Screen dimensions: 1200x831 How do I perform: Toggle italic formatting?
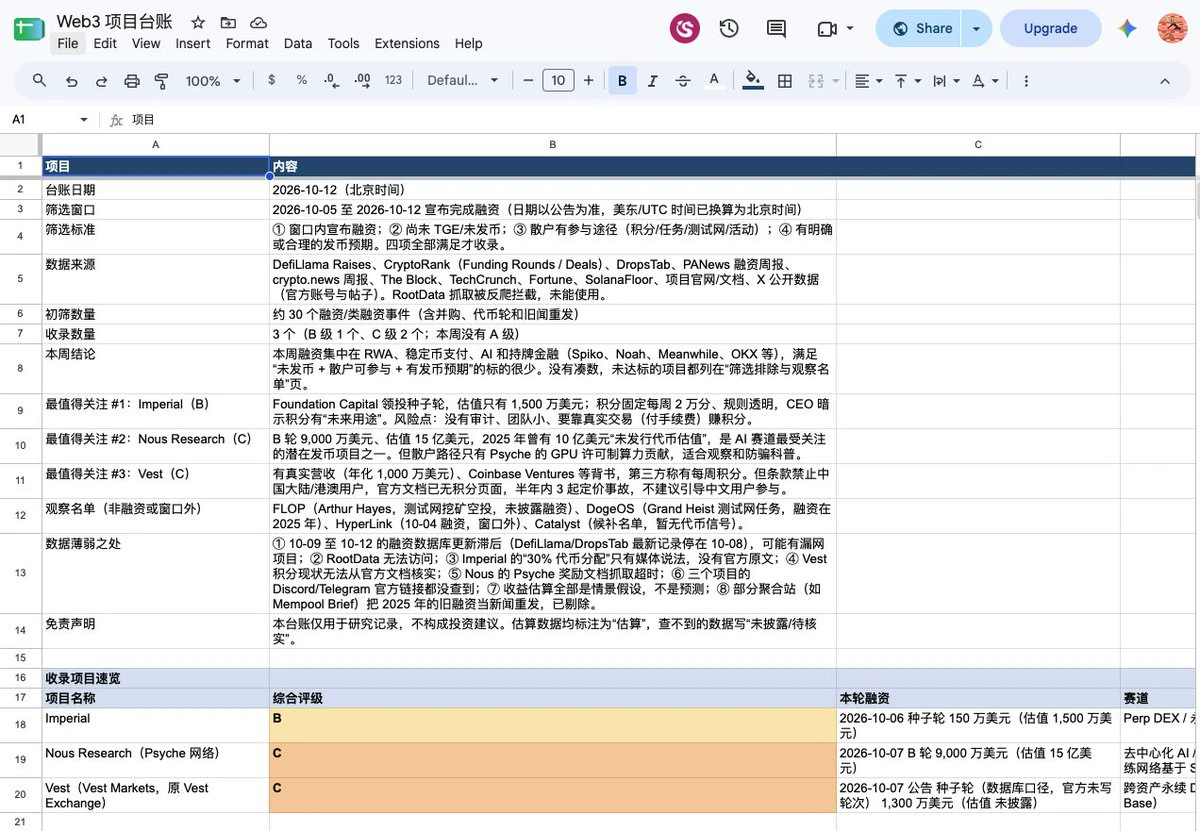pyautogui.click(x=653, y=80)
